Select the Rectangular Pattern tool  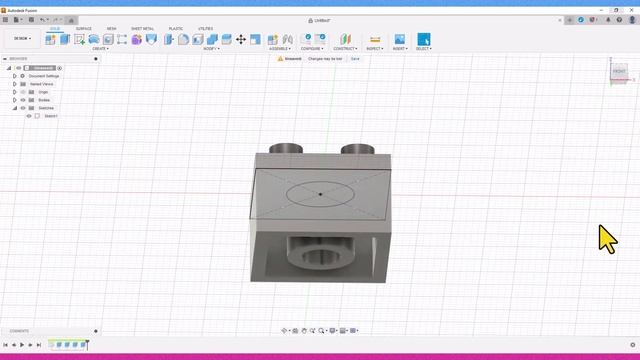coord(122,39)
